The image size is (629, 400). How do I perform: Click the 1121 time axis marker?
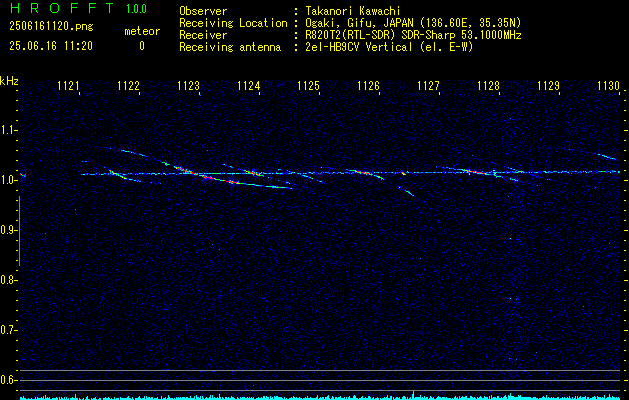(x=68, y=86)
